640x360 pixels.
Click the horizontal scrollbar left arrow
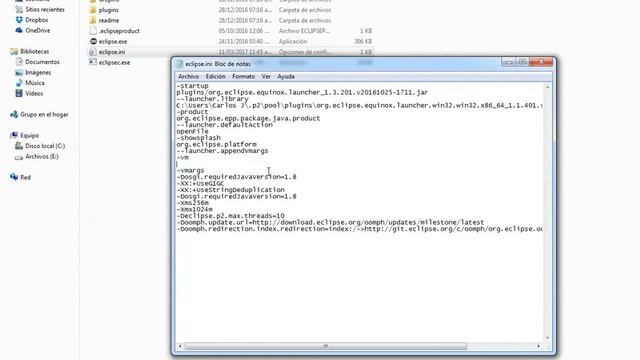[x=180, y=346]
